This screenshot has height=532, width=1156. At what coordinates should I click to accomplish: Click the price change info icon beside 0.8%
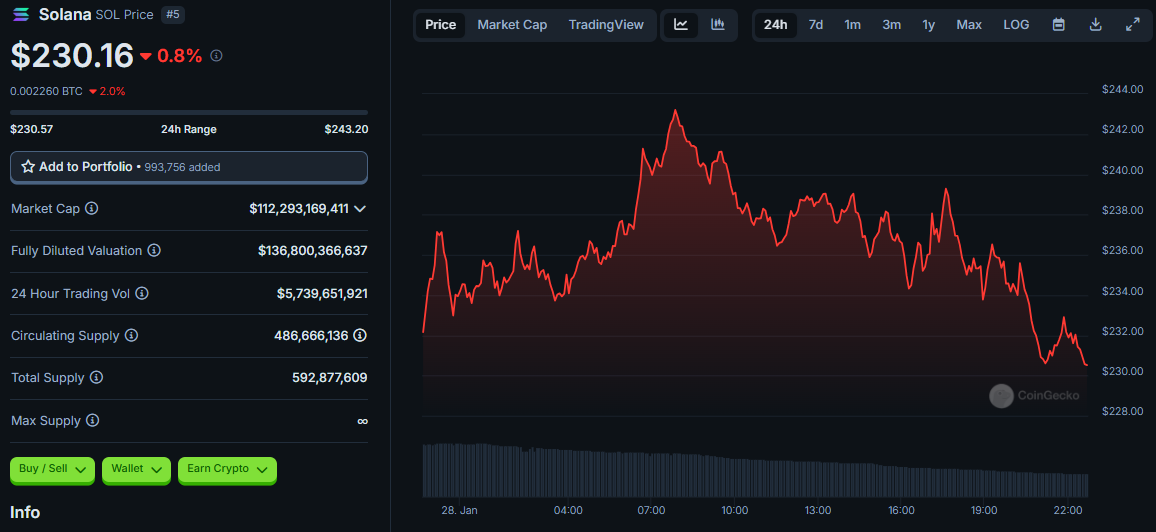click(x=216, y=55)
